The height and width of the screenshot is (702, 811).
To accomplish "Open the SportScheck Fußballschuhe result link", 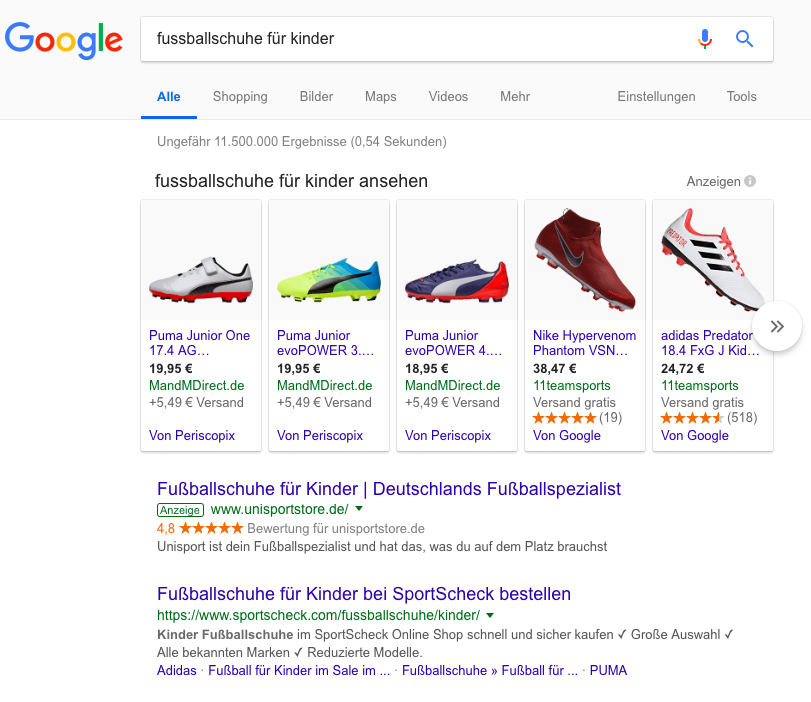I will click(x=364, y=594).
